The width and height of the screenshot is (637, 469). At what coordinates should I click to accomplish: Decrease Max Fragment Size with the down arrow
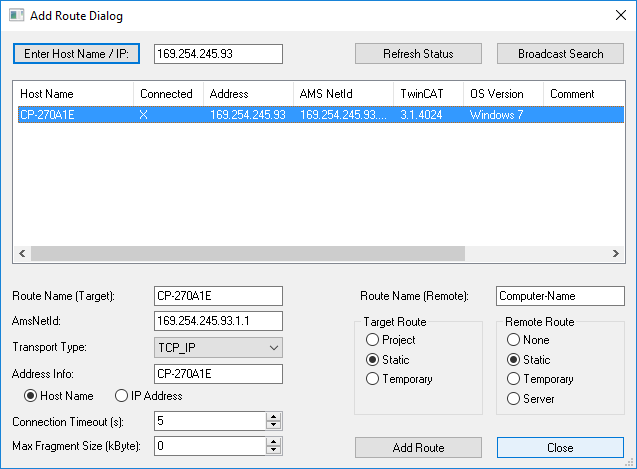(x=274, y=450)
